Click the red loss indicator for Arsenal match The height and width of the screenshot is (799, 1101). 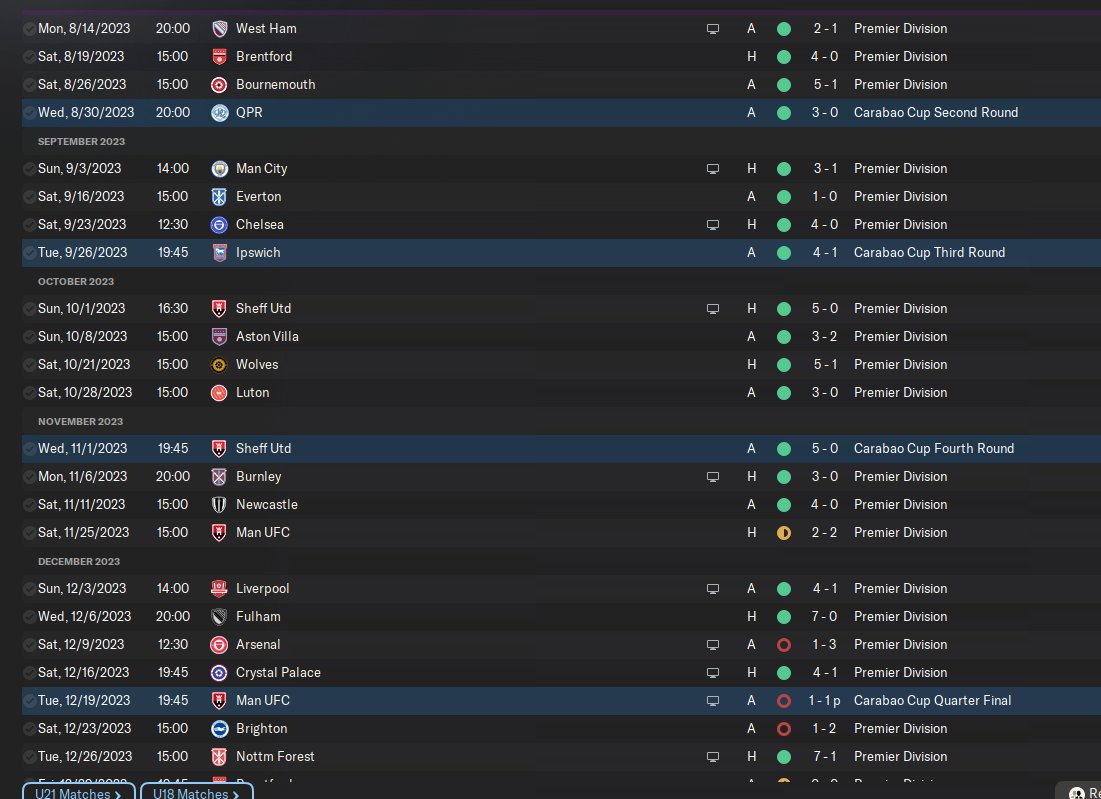784,645
